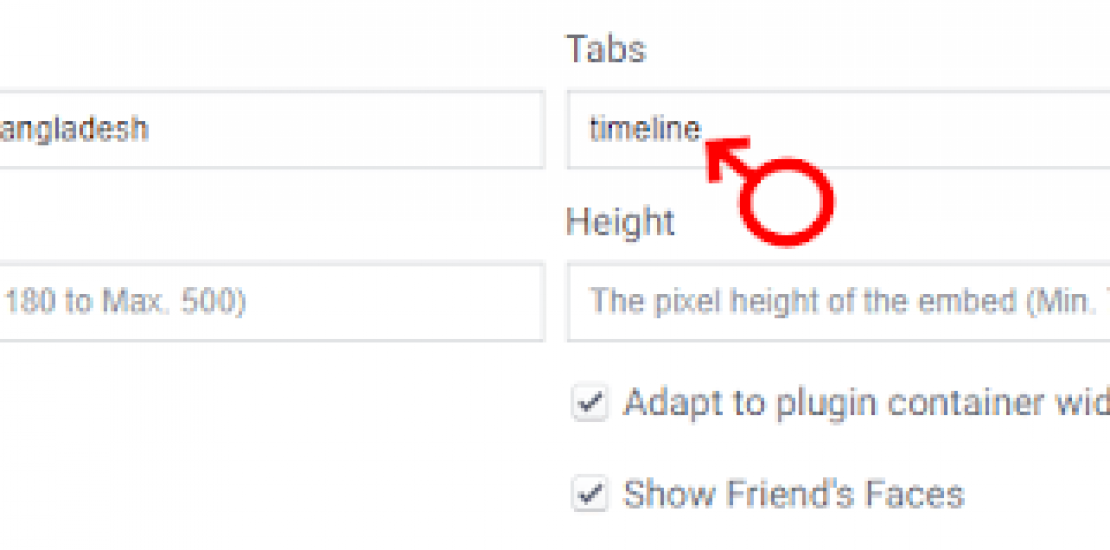Click the "180 to Max. 500)" placeholder text
The height and width of the screenshot is (550, 1110).
click(125, 301)
